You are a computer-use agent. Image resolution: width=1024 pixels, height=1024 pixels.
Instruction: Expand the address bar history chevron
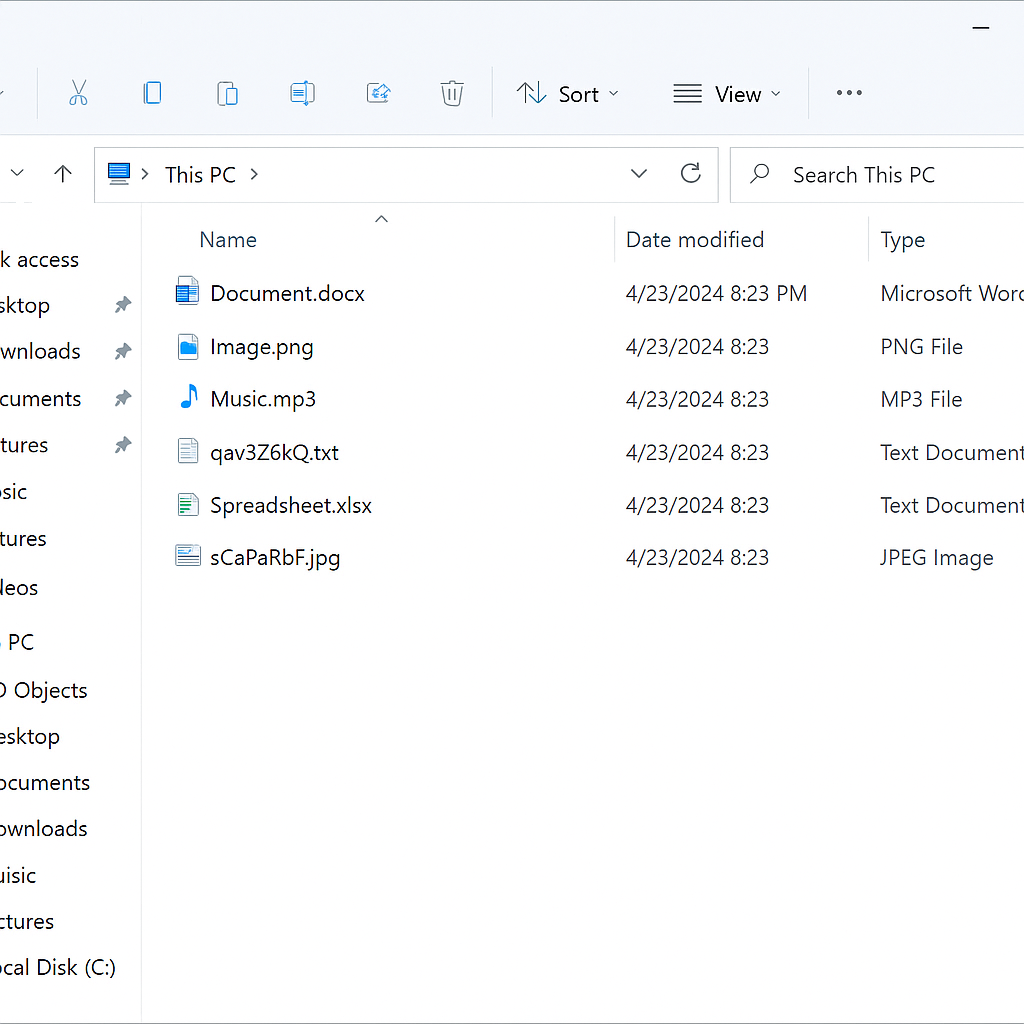639,174
